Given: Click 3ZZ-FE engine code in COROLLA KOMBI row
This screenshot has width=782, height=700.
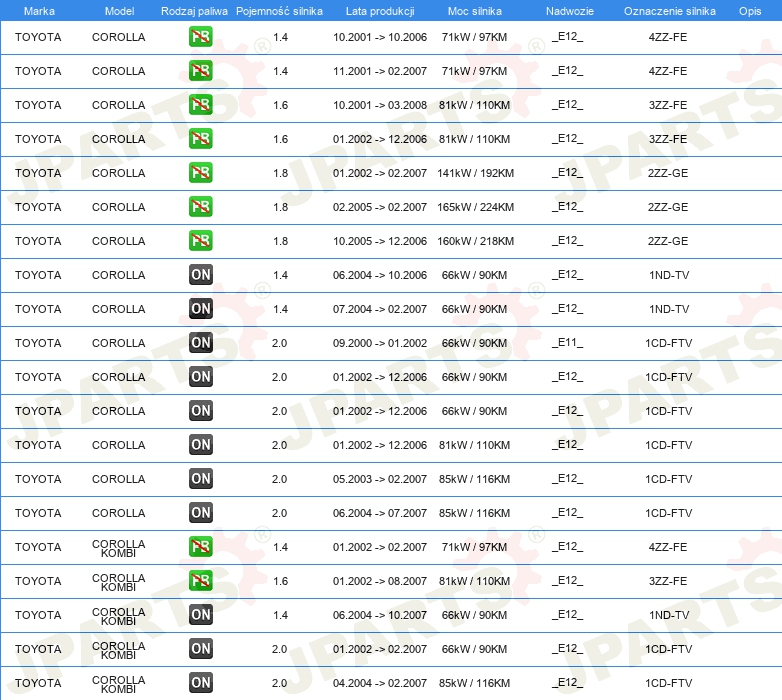Looking at the screenshot, I should pyautogui.click(x=668, y=581).
